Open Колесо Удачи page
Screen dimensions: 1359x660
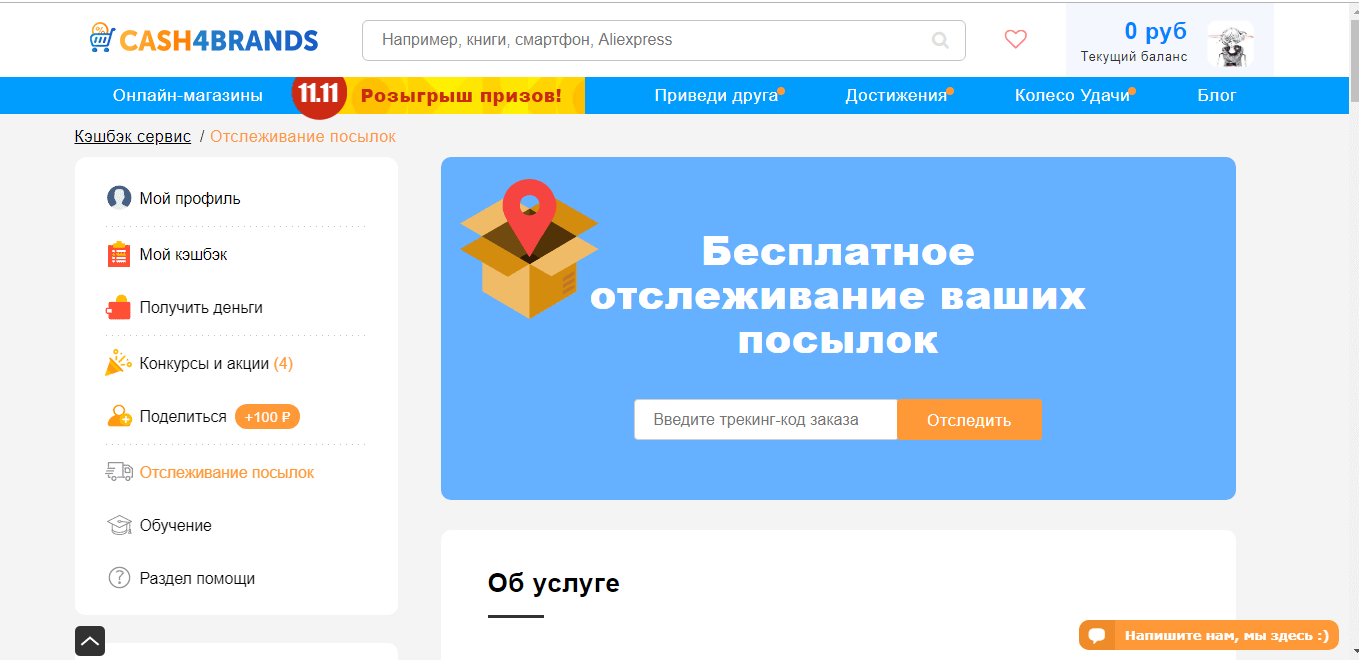pyautogui.click(x=1071, y=96)
